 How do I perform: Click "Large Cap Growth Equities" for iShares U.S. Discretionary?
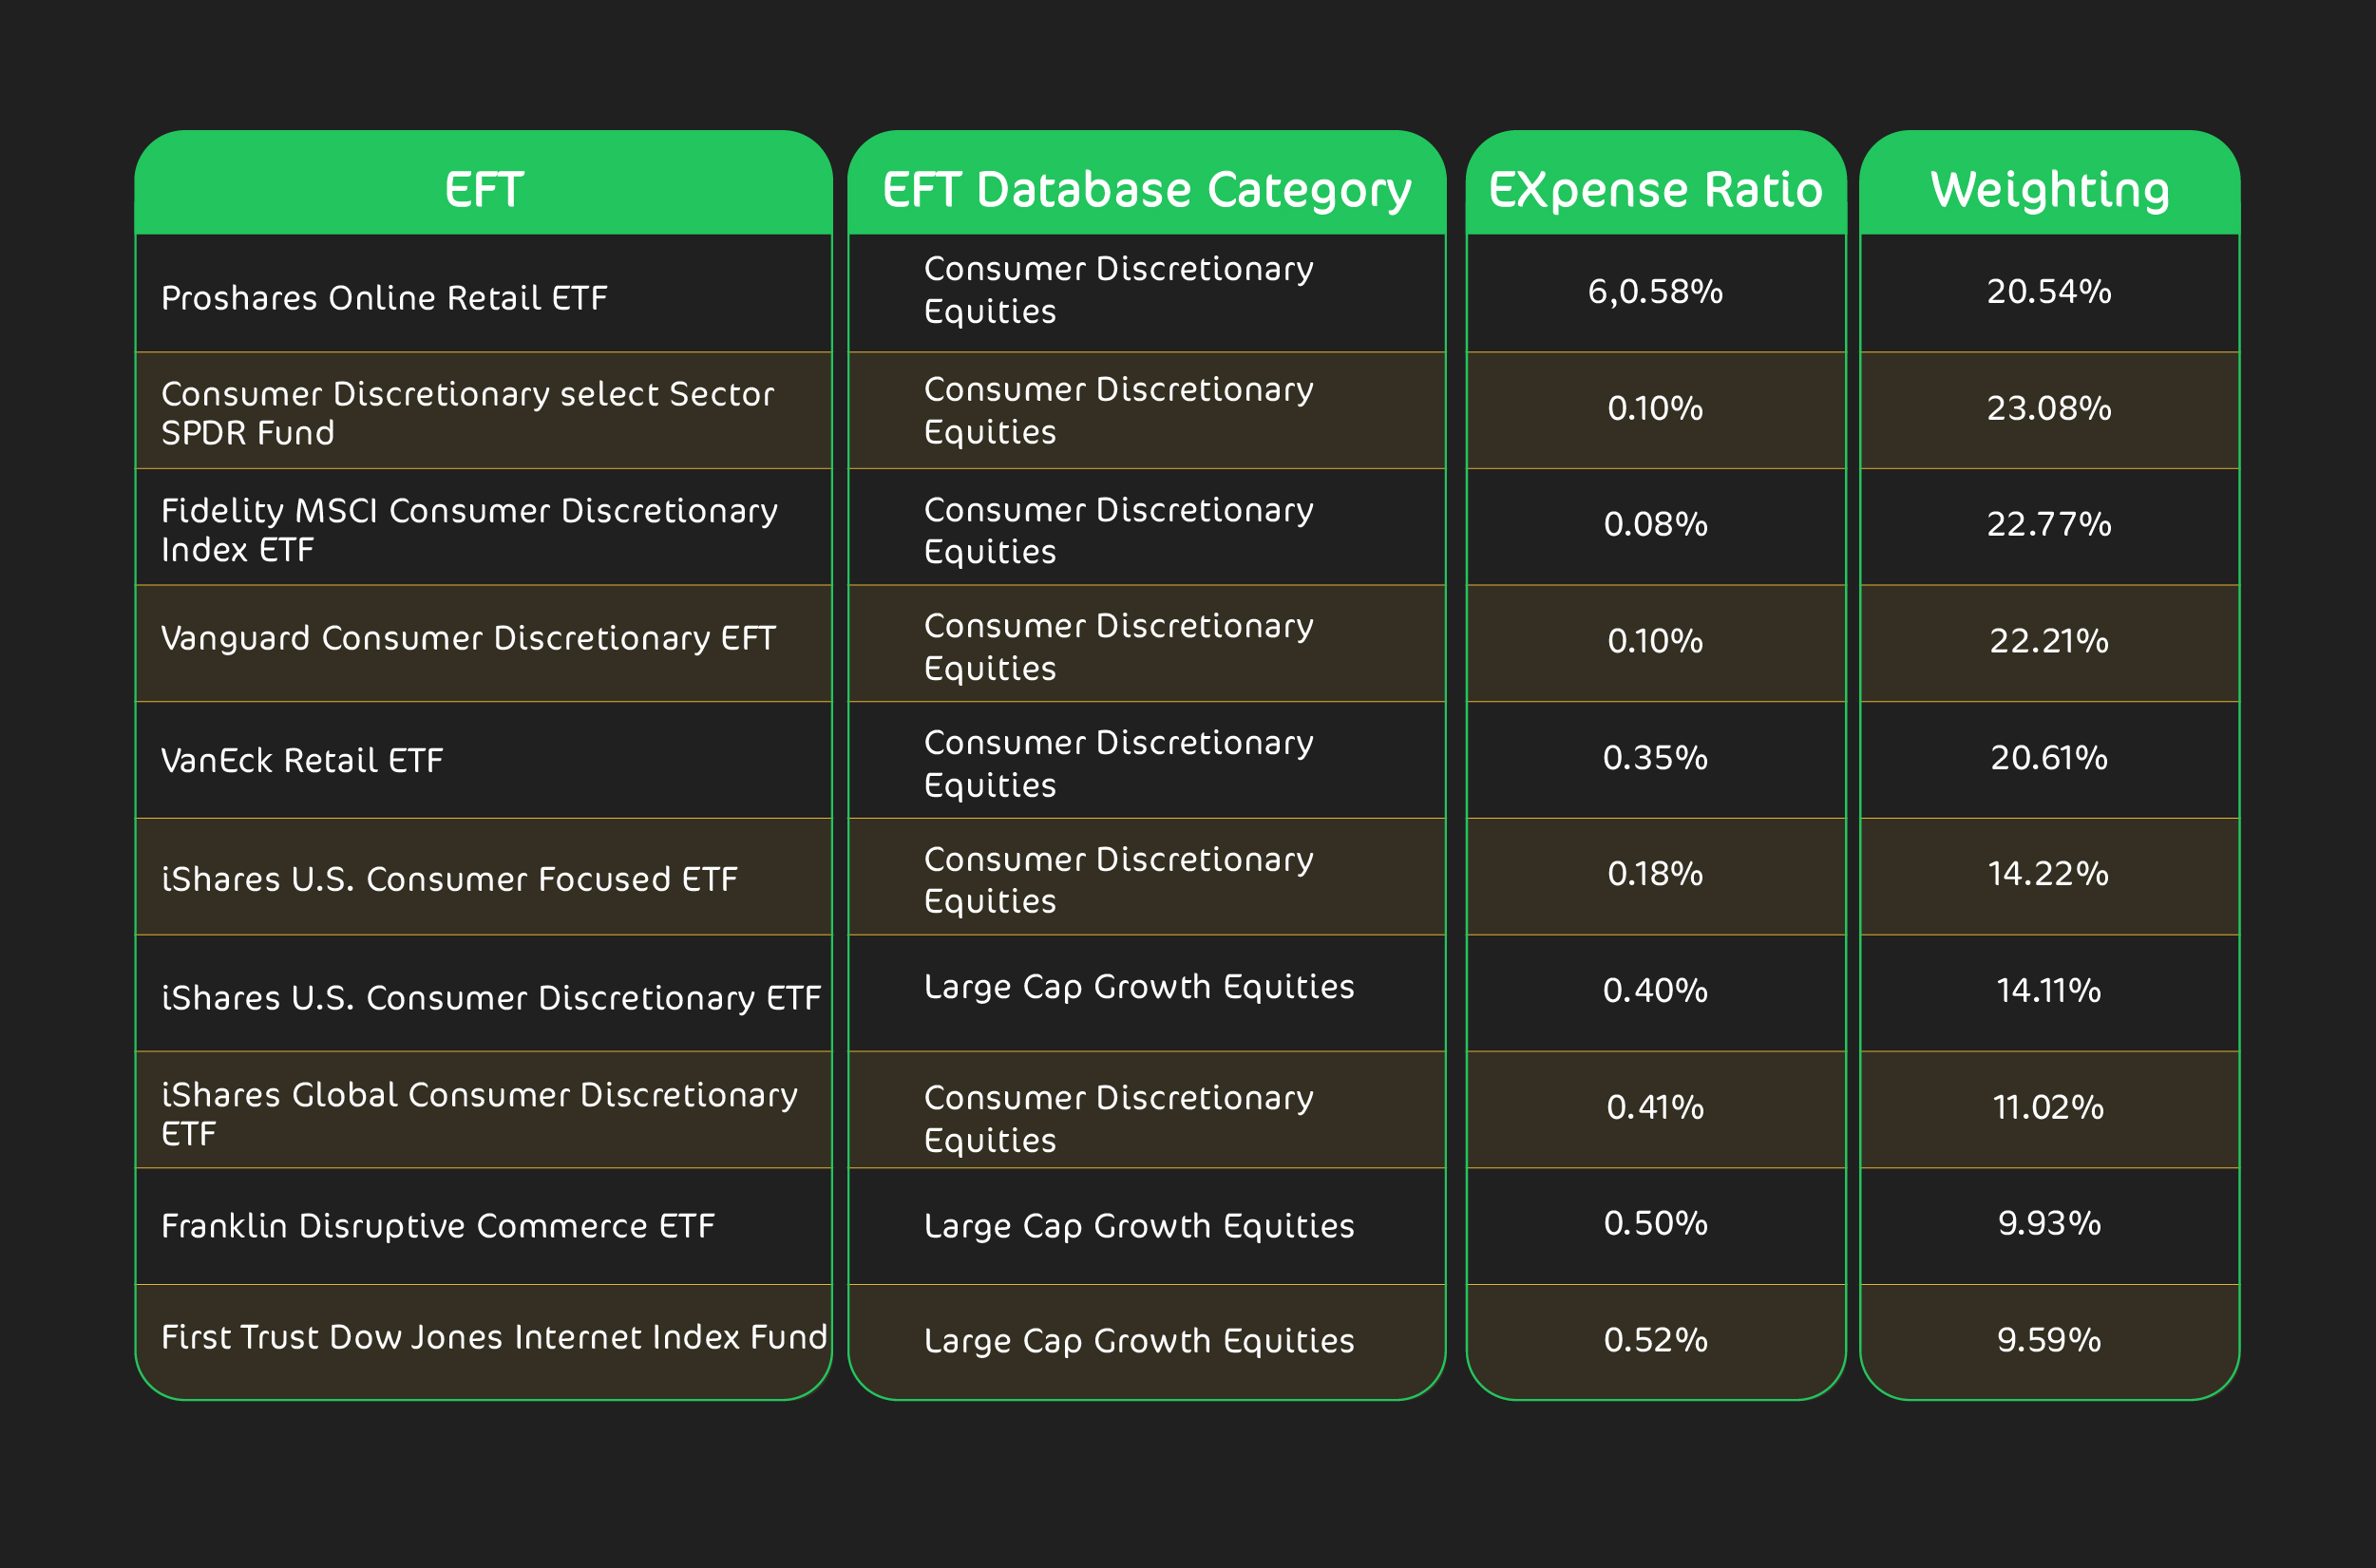(1139, 987)
